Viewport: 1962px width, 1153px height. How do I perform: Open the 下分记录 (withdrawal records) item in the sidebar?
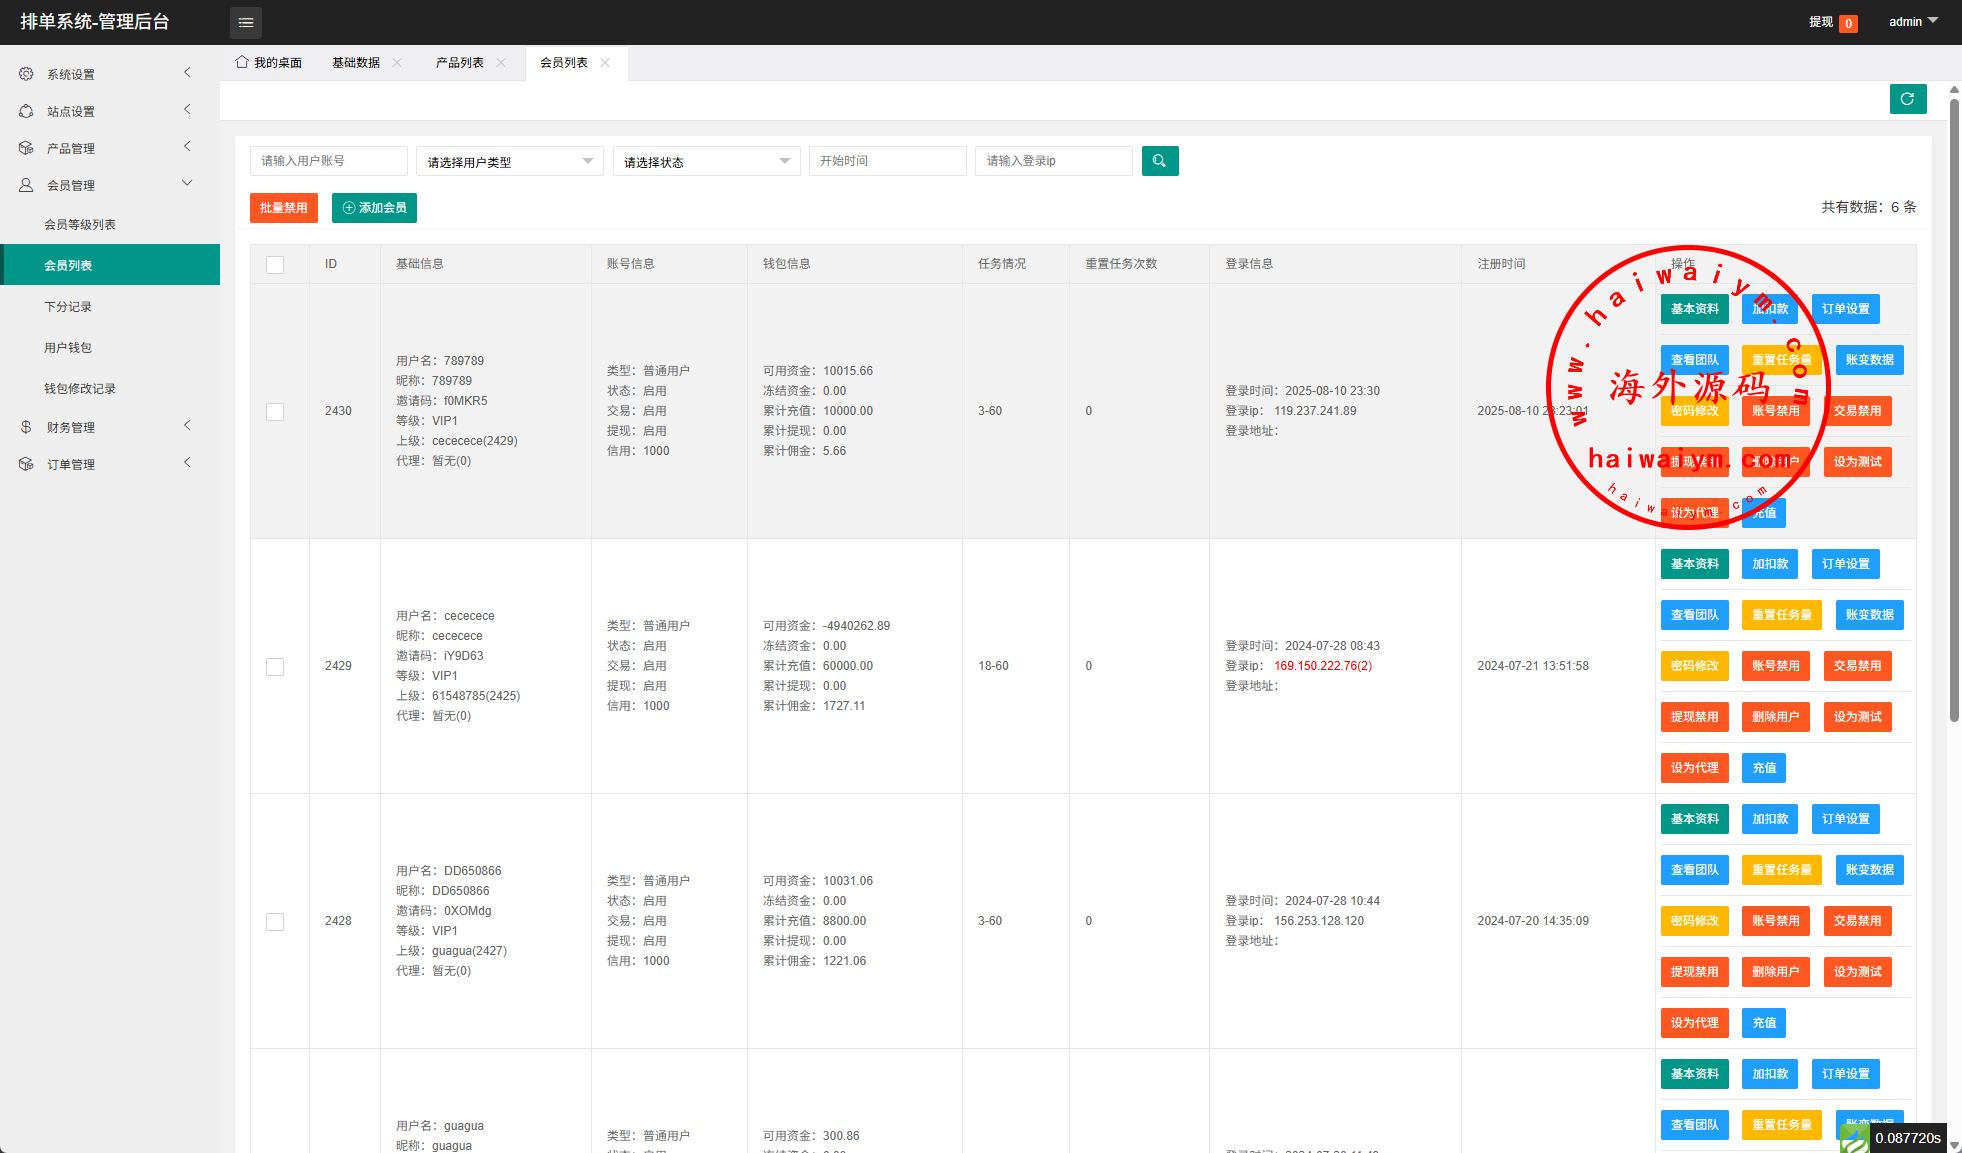tap(68, 307)
